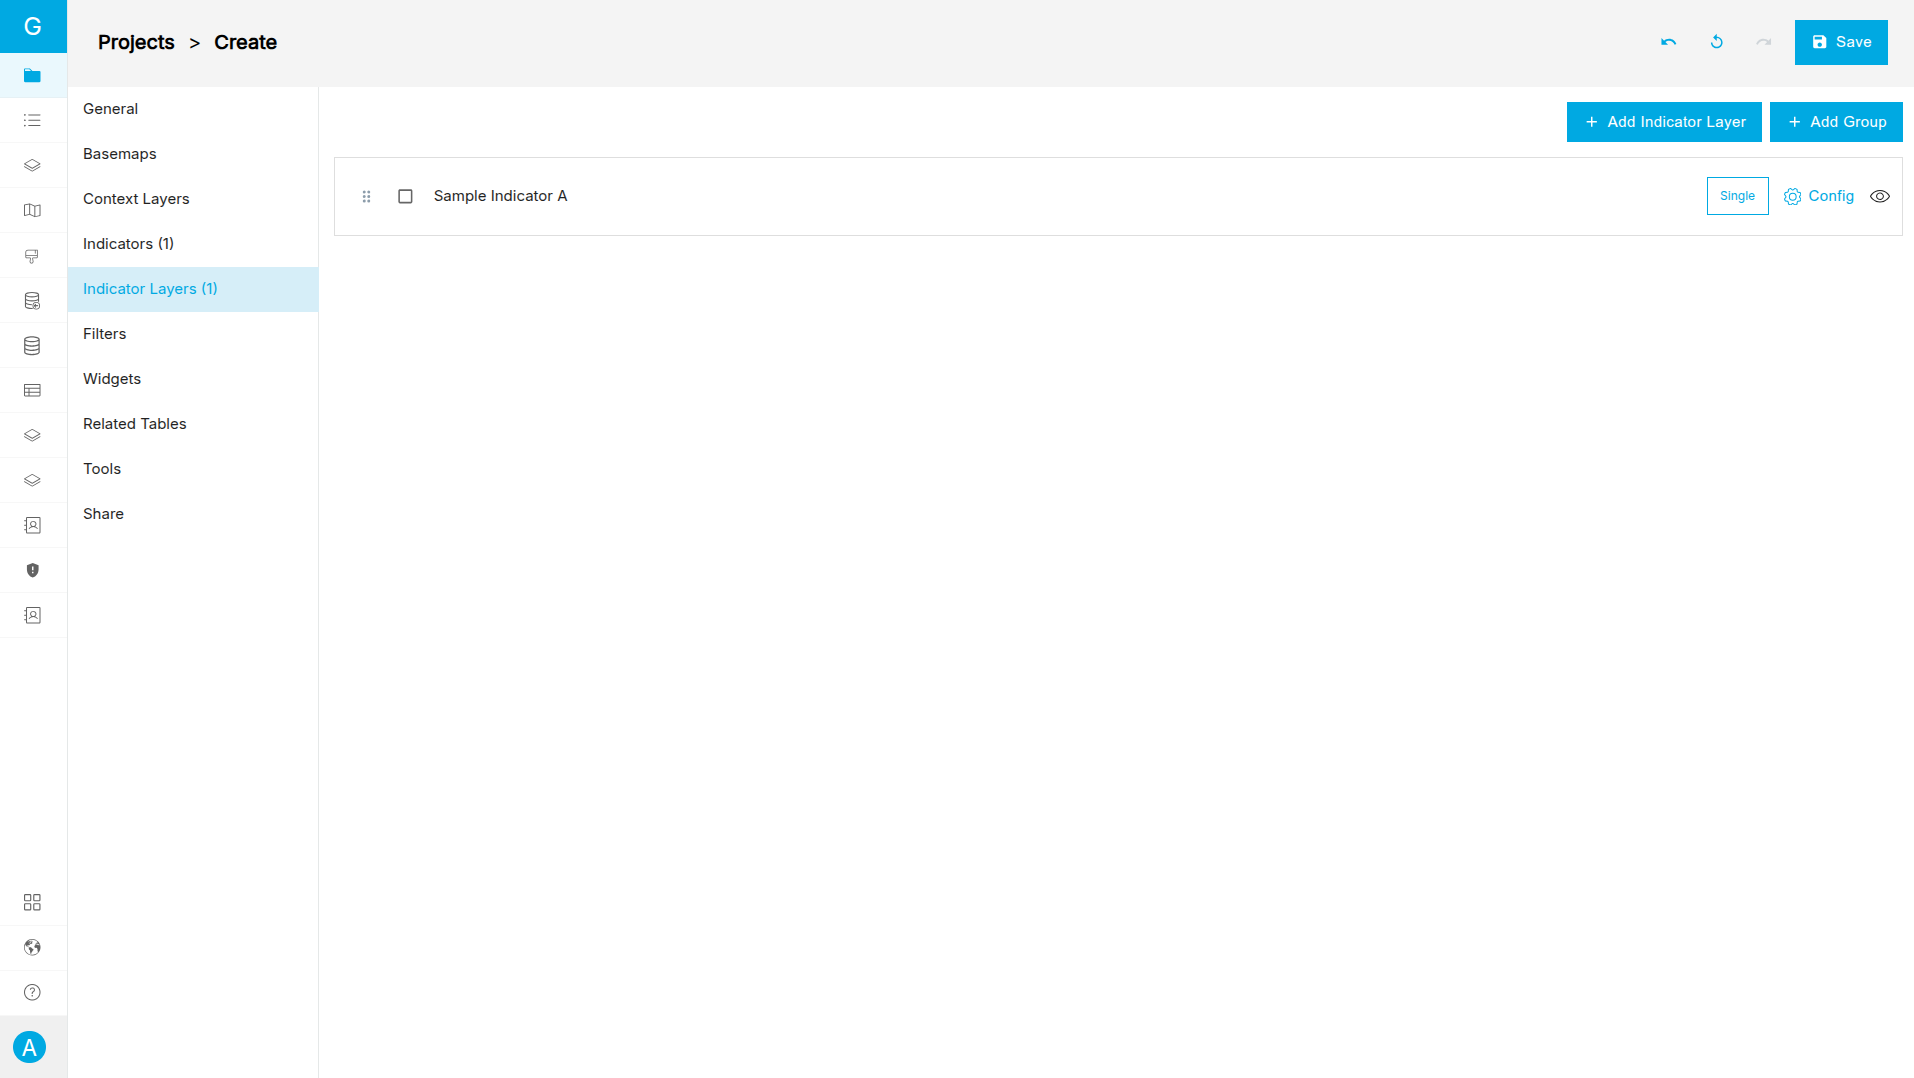Open the four-squares grid icon

pyautogui.click(x=32, y=902)
